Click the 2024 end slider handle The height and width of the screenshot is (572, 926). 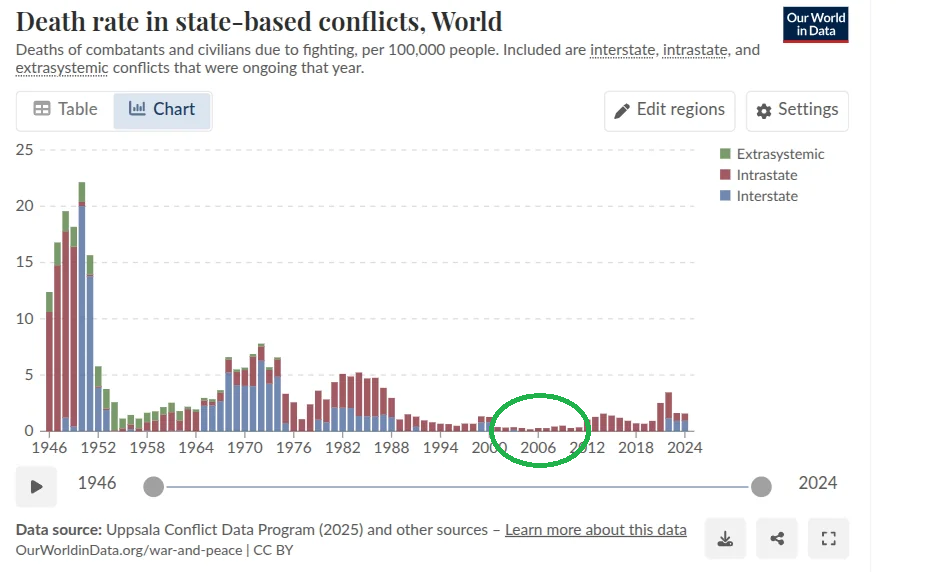click(x=761, y=487)
